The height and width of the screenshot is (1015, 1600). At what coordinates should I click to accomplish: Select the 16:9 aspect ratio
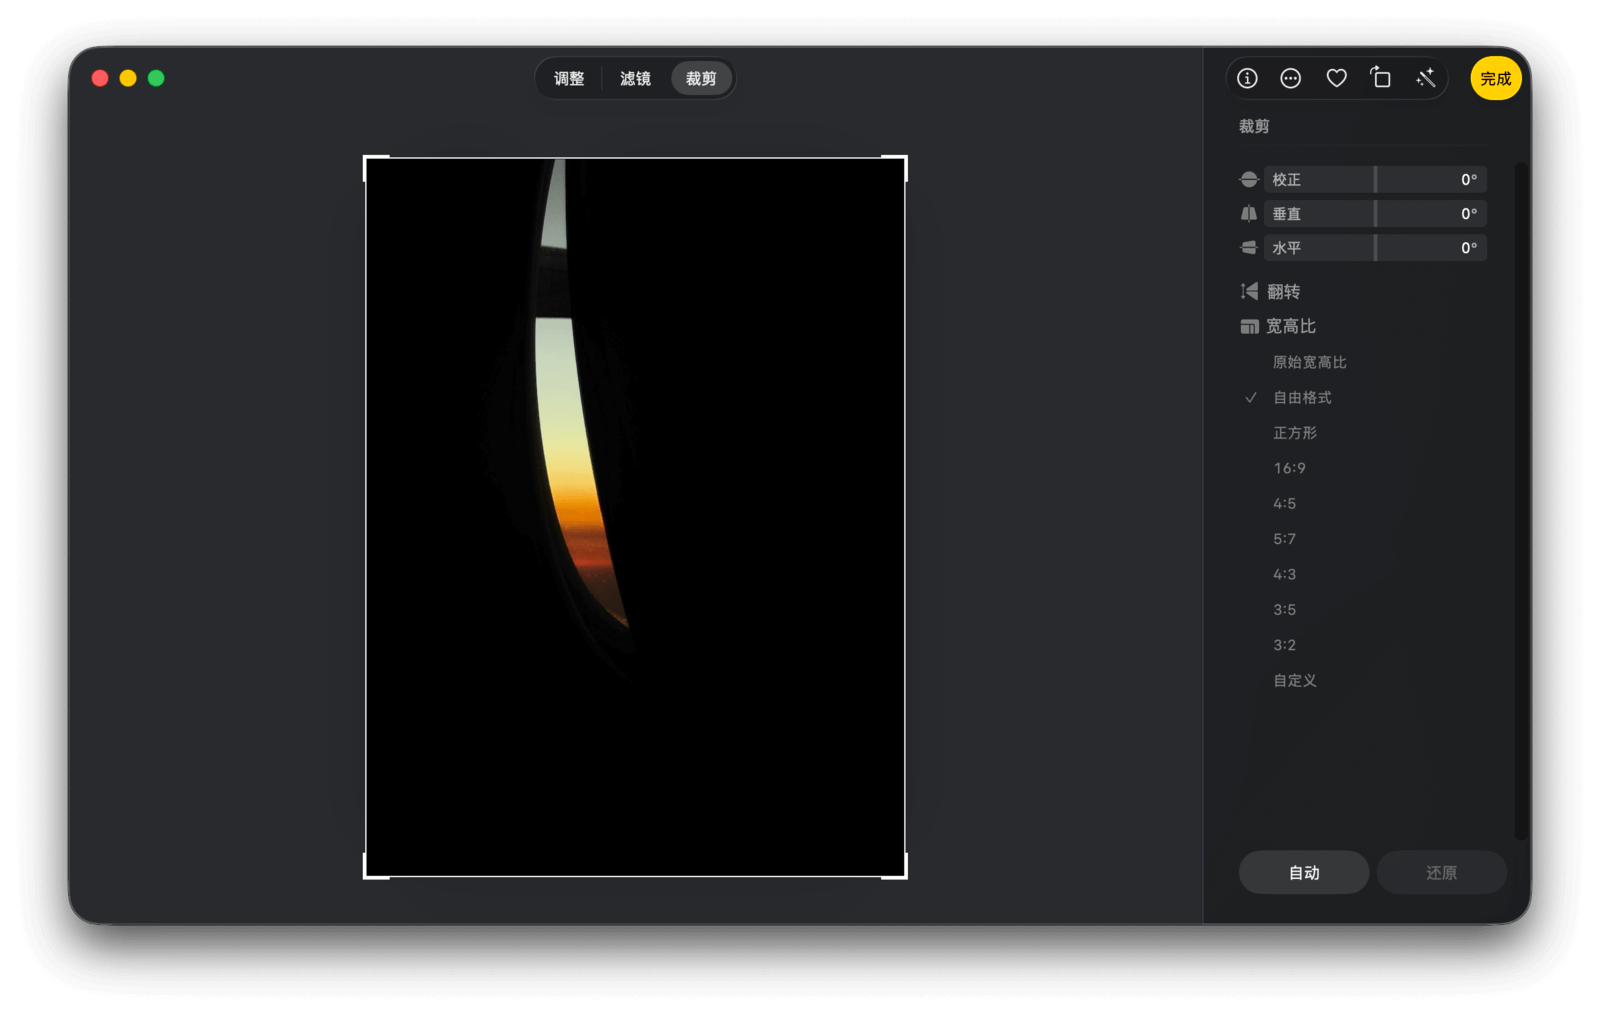[x=1289, y=468]
